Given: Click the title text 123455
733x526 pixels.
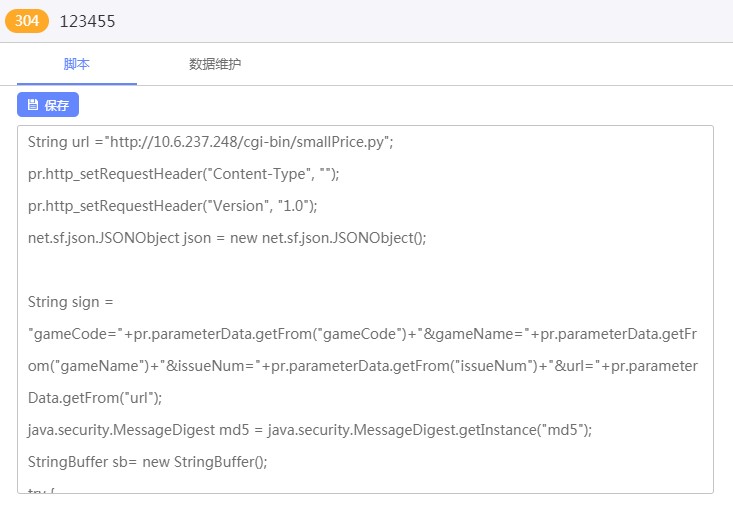Looking at the screenshot, I should 87,21.
